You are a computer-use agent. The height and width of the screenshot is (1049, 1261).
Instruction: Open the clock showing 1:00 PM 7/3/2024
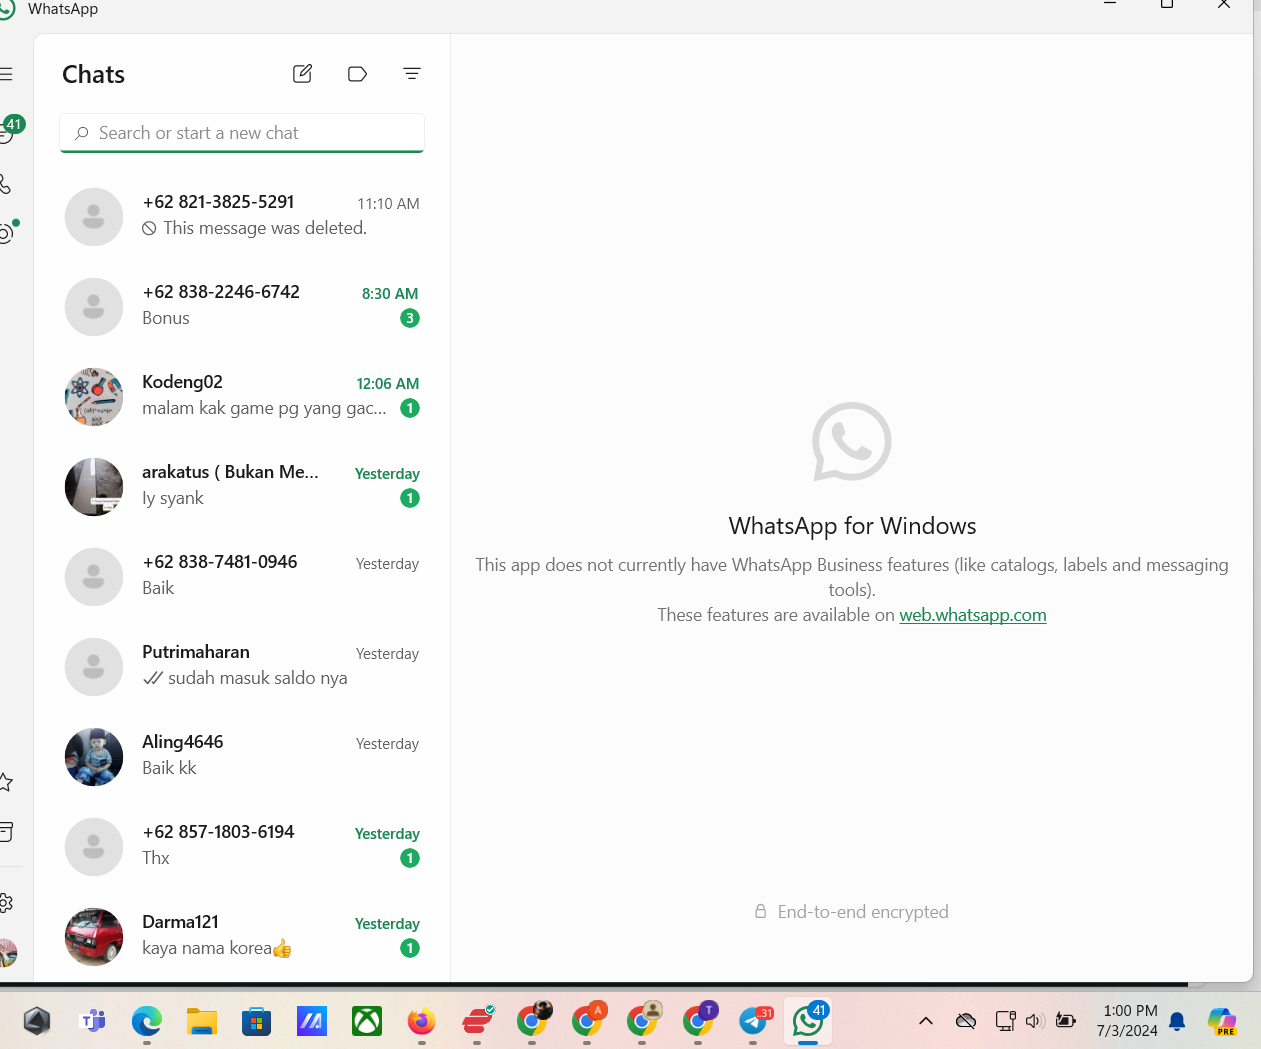1127,1021
